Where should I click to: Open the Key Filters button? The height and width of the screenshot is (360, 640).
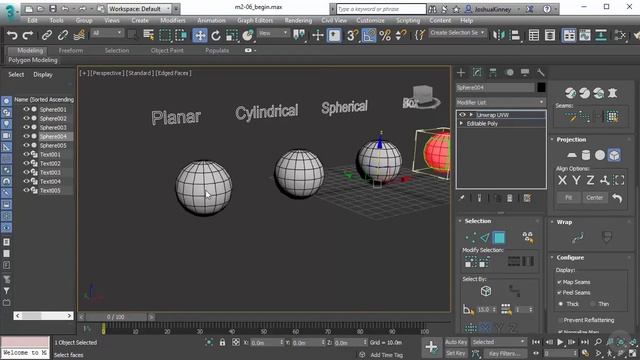coord(504,353)
